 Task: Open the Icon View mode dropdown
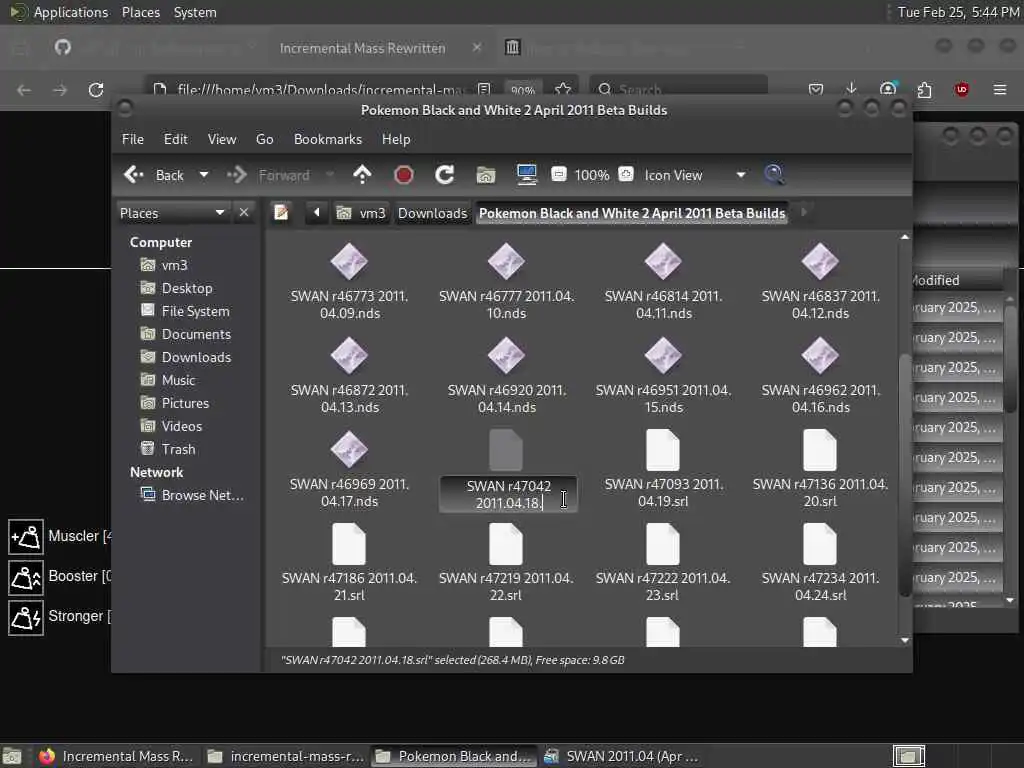pyautogui.click(x=695, y=175)
